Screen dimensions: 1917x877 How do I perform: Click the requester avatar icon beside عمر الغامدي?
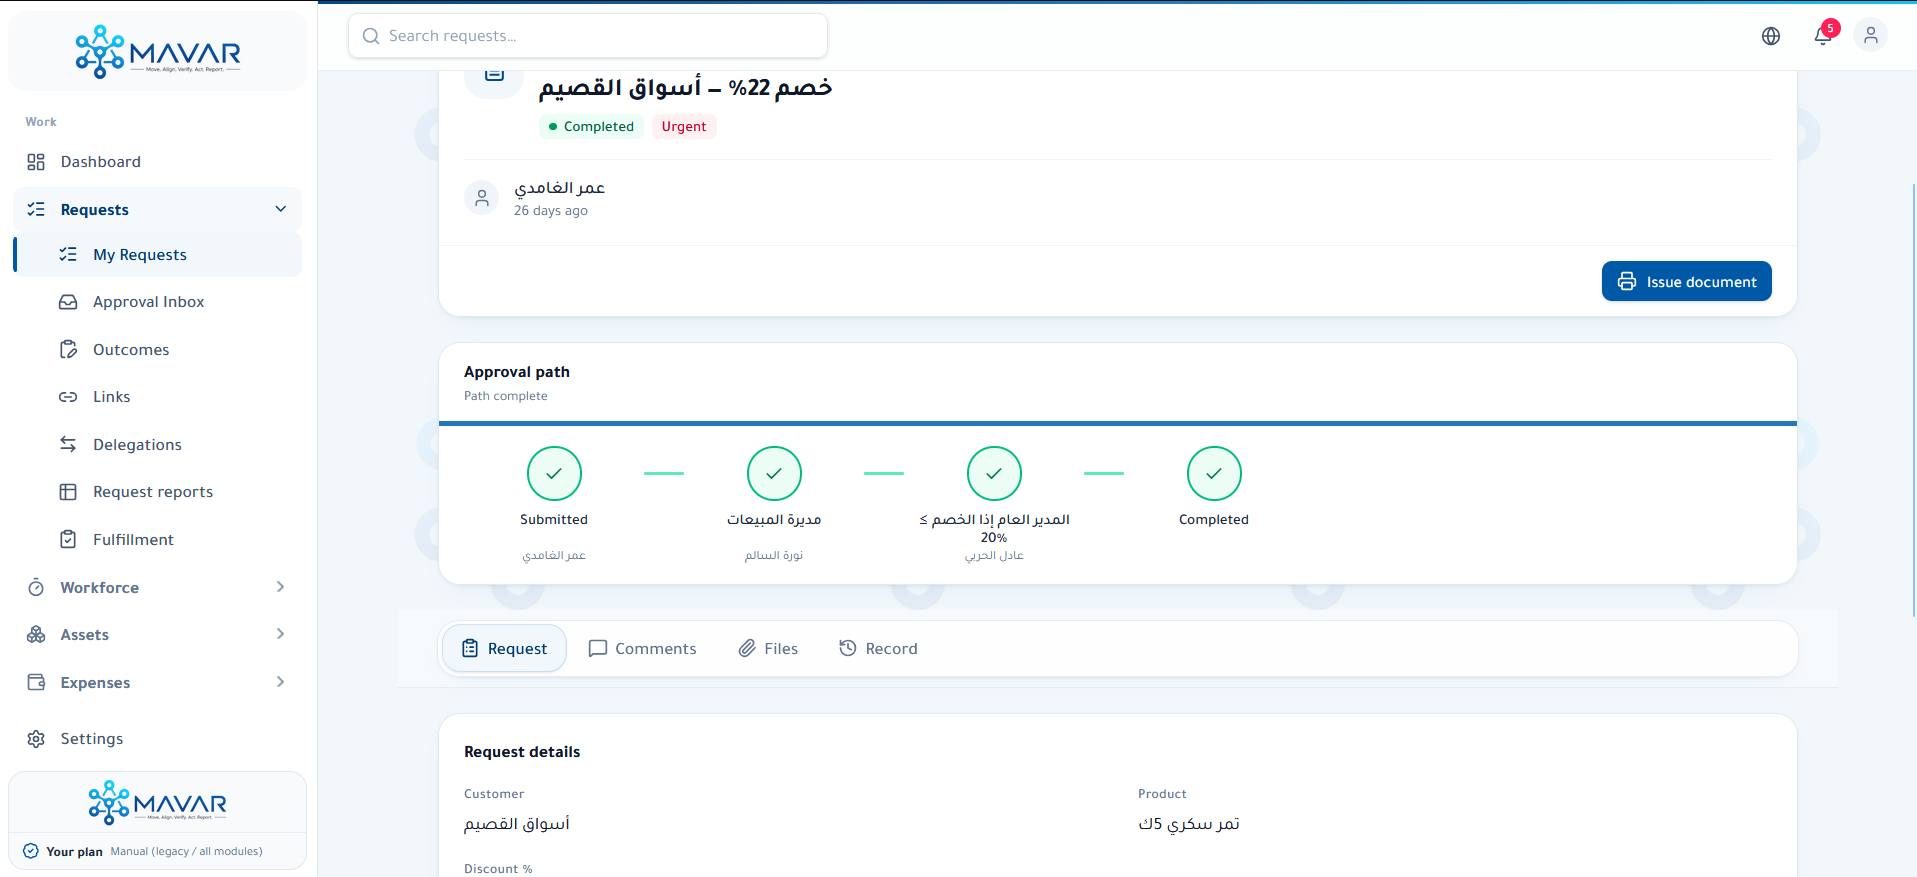(x=482, y=198)
